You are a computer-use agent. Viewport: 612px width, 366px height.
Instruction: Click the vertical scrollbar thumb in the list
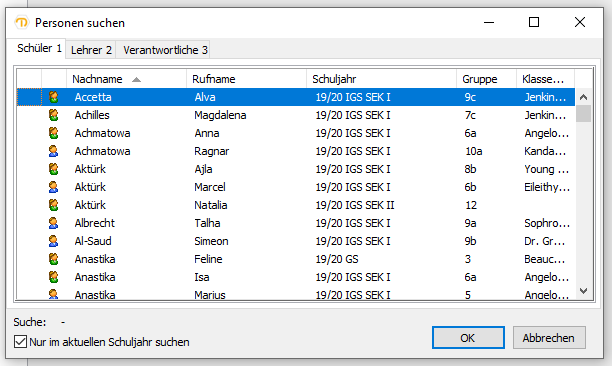(x=584, y=114)
